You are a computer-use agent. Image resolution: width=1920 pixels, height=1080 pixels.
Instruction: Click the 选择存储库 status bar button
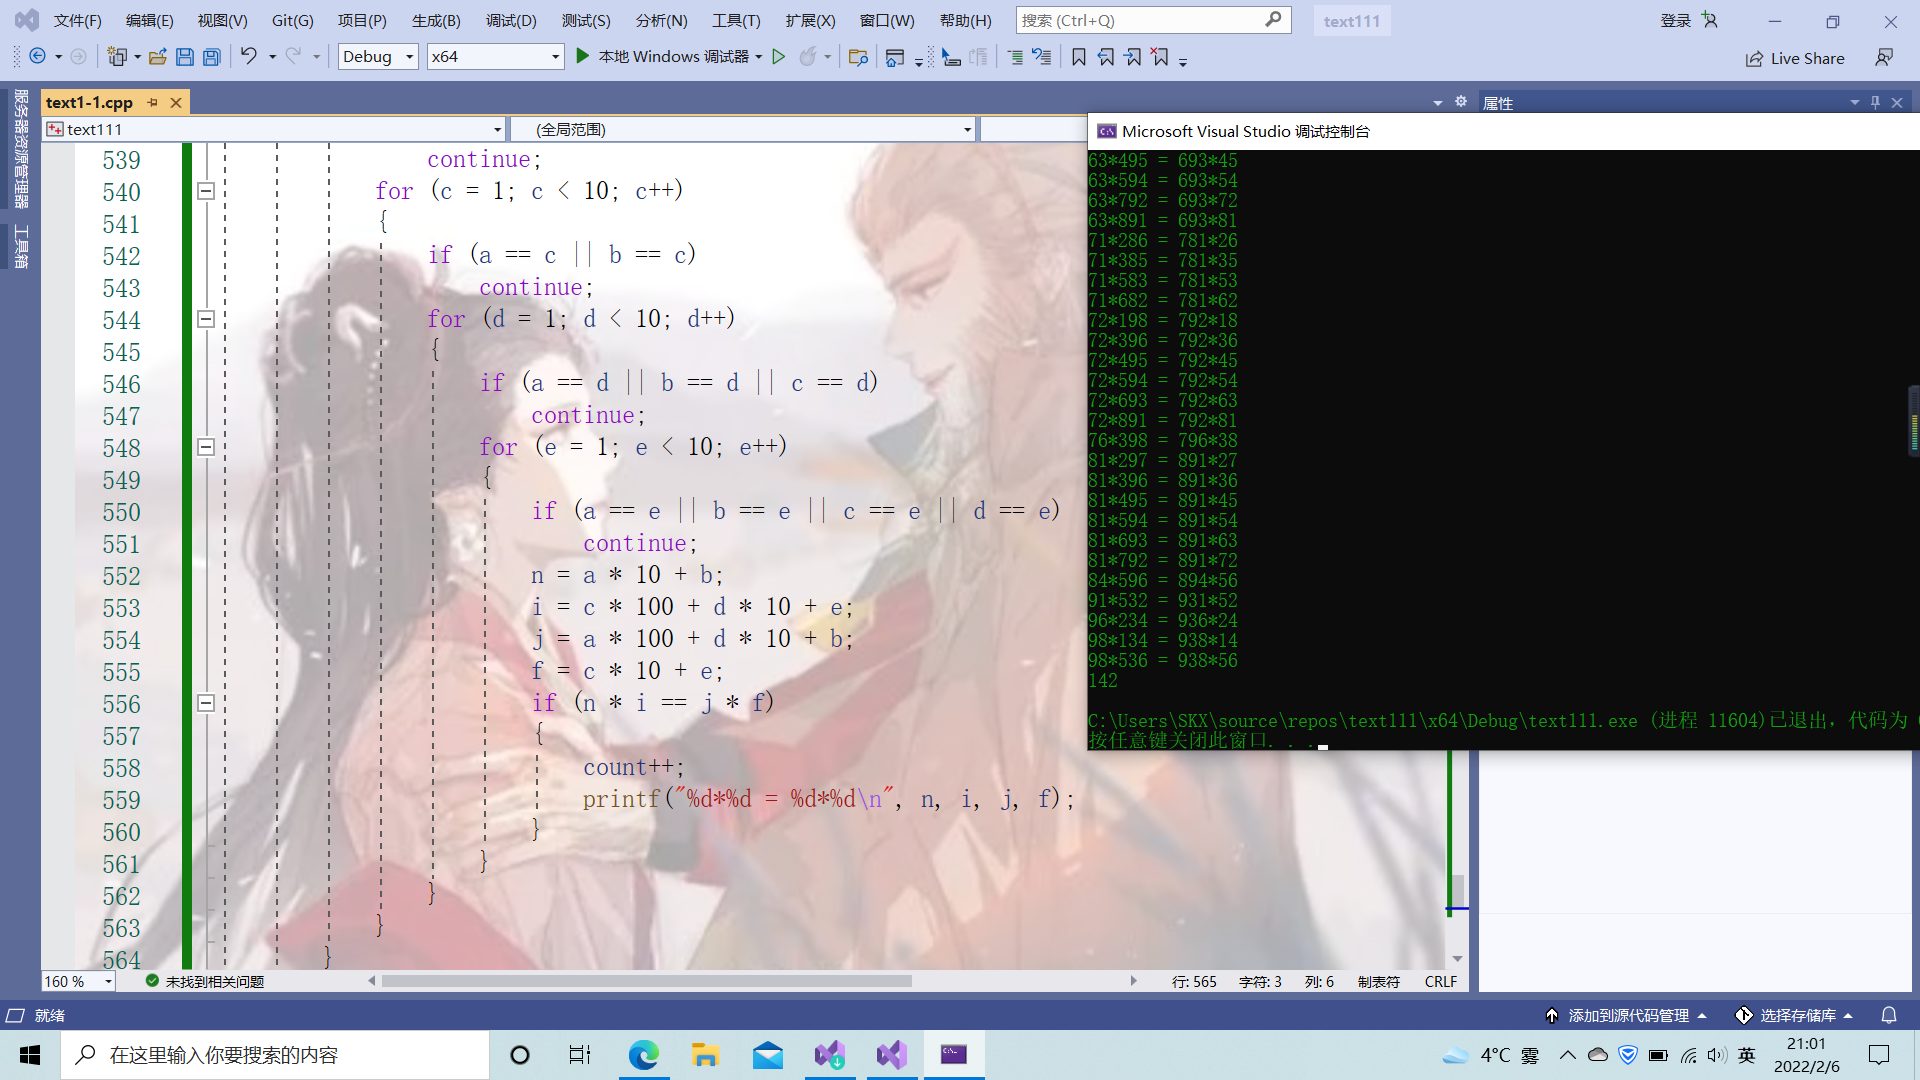(1796, 1015)
